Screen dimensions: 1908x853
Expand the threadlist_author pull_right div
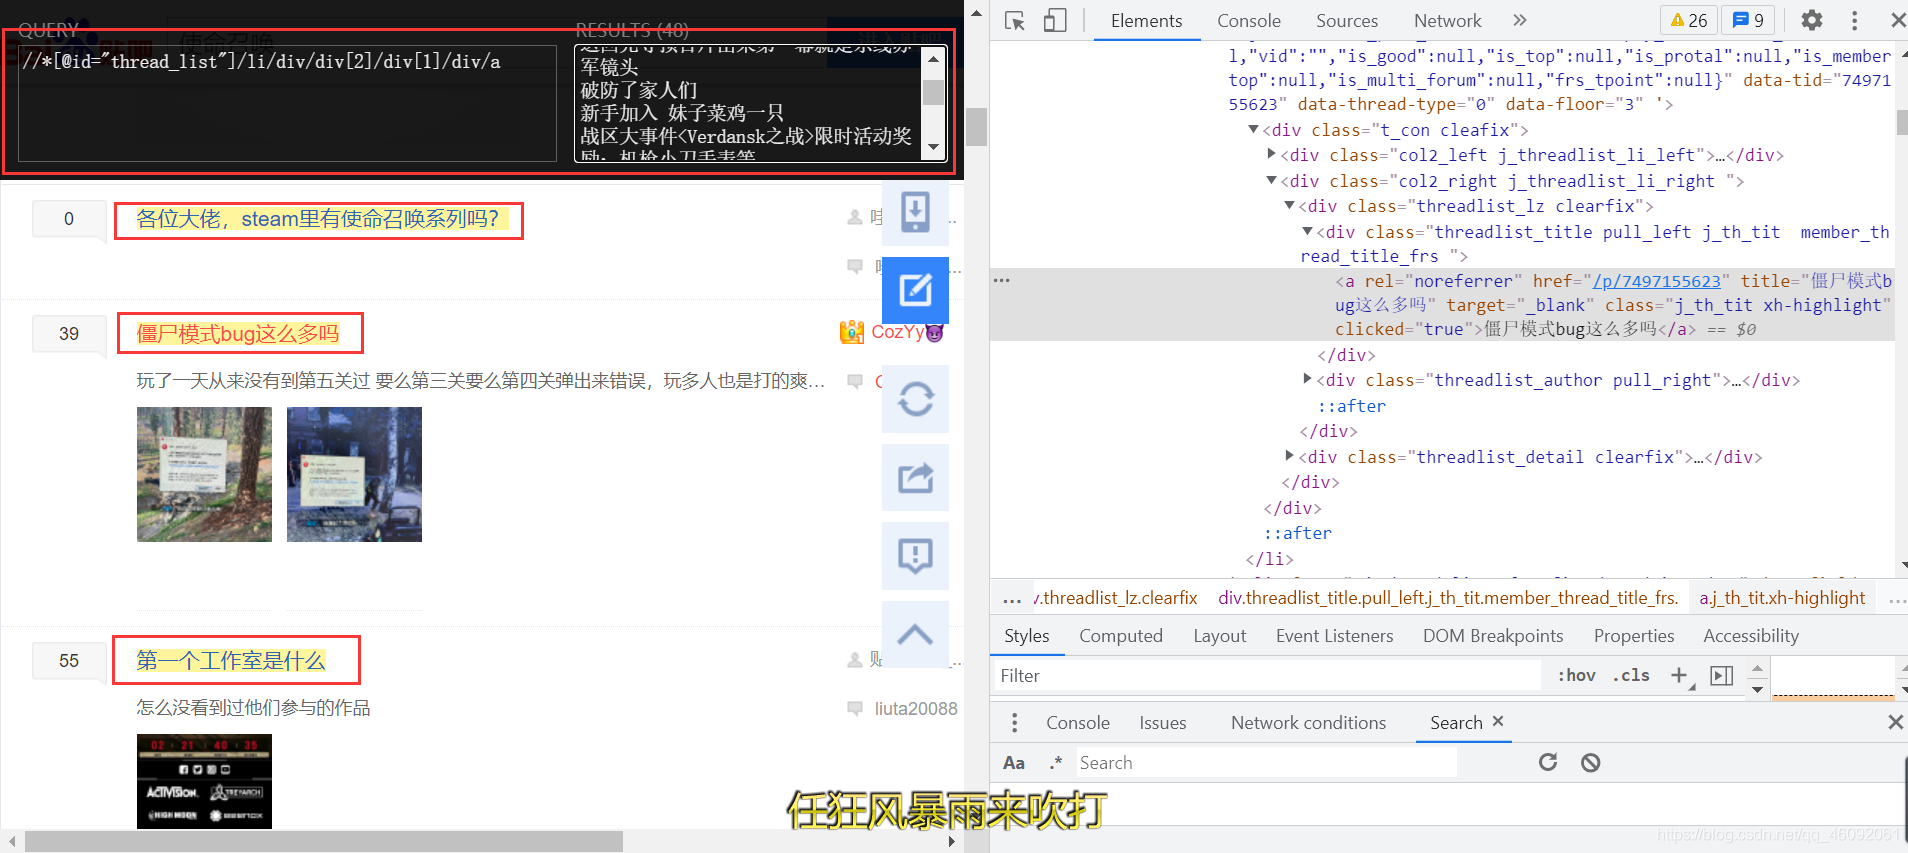pos(1307,380)
